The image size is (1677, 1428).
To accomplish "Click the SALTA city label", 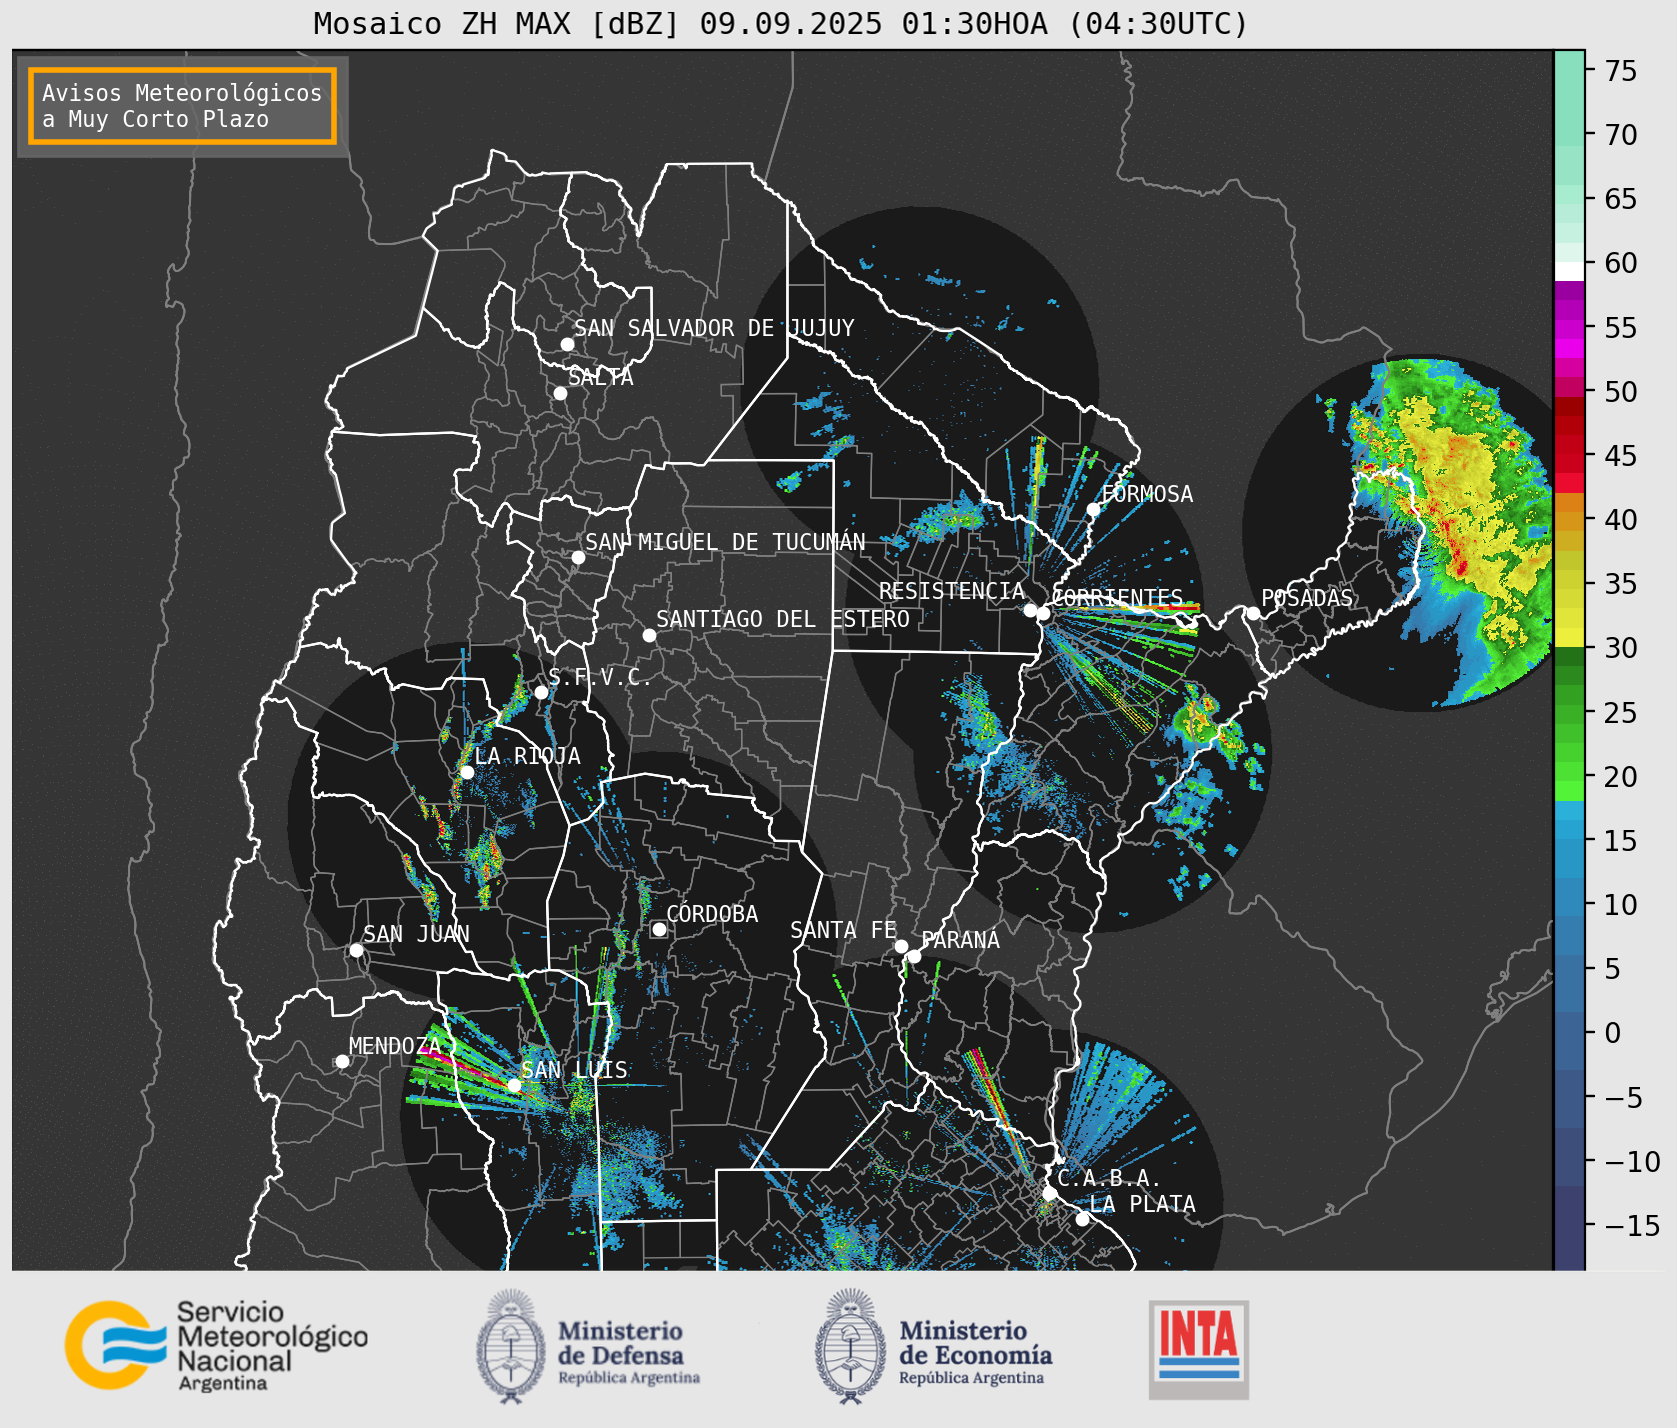I will tap(601, 377).
